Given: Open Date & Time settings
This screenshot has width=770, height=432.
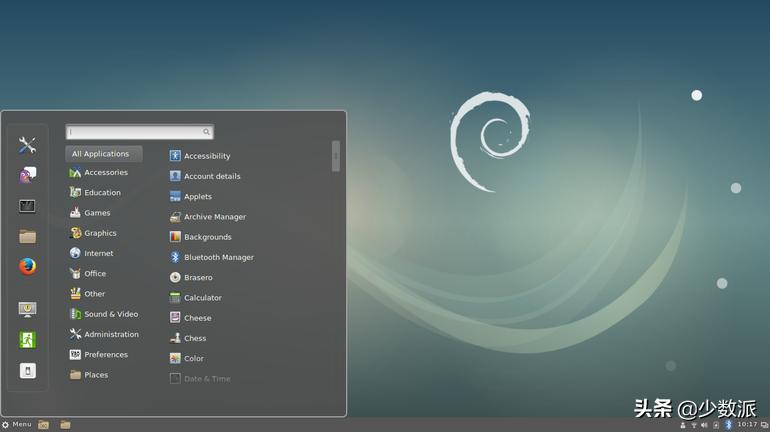Looking at the screenshot, I should tap(200, 378).
